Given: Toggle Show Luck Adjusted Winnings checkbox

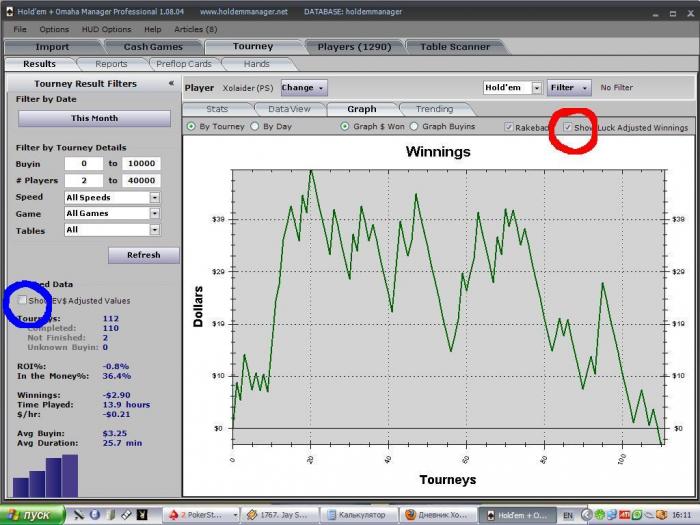Looking at the screenshot, I should 567,127.
